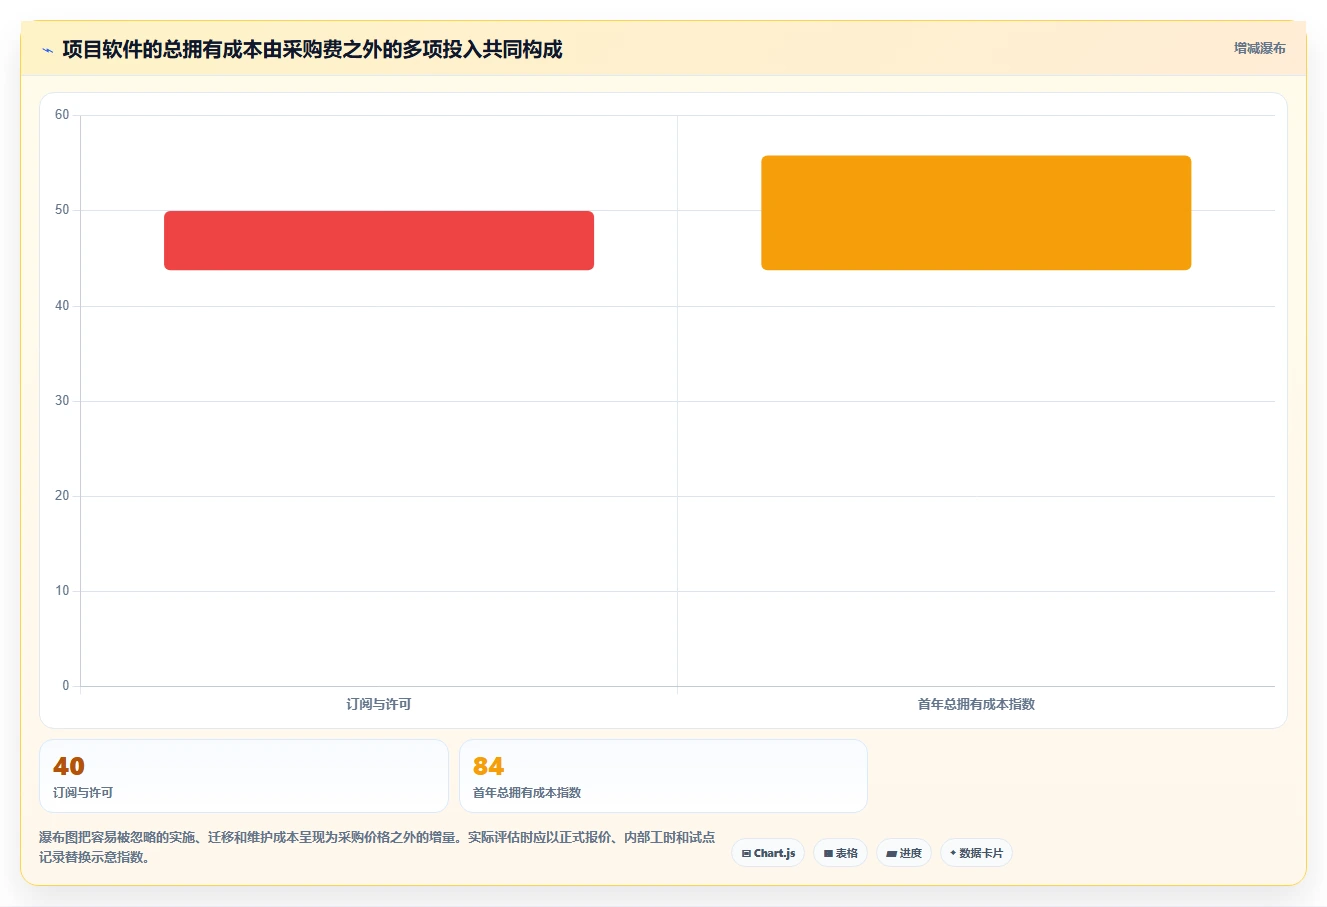Click the orange 首年总拥有成本指数 bar
This screenshot has height=907, width=1327.
[x=976, y=213]
